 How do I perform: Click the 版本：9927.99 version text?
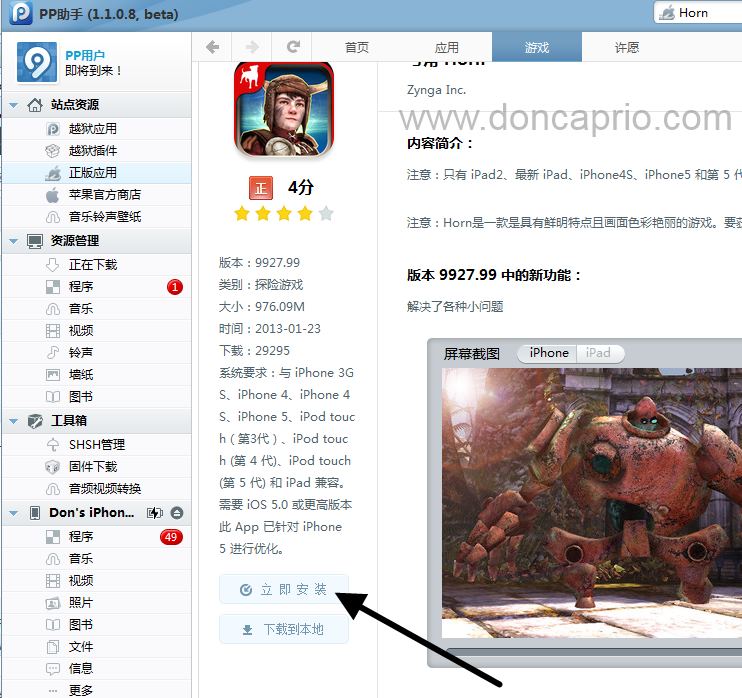click(259, 263)
